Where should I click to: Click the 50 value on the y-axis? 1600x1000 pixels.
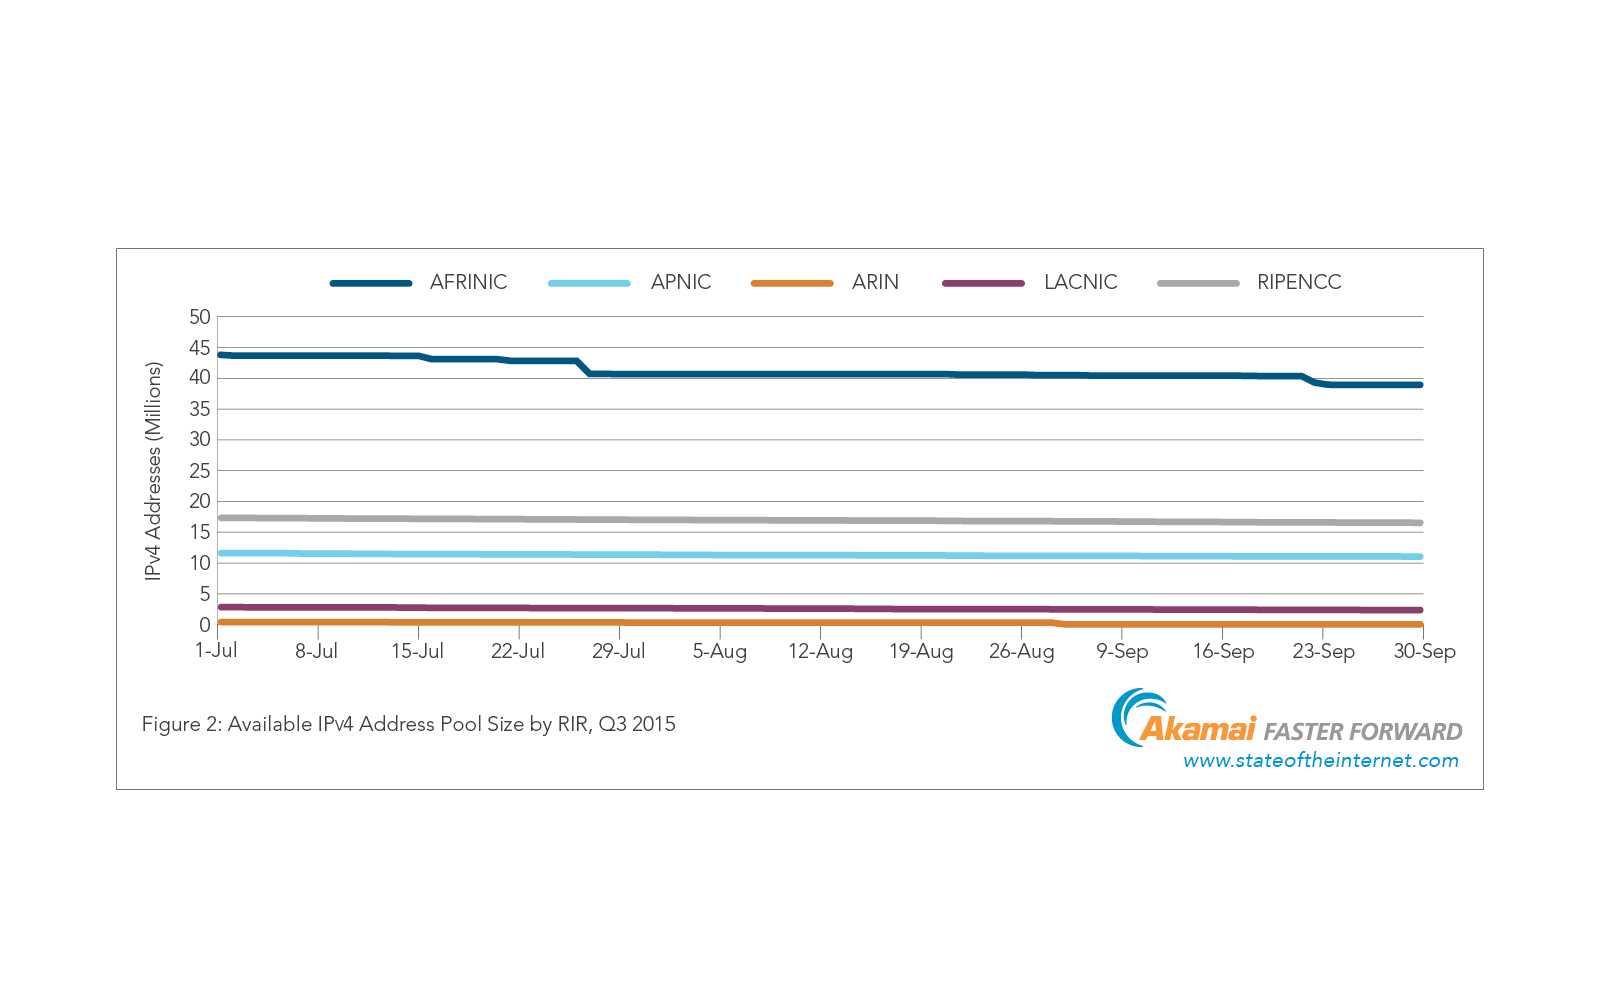pyautogui.click(x=200, y=317)
